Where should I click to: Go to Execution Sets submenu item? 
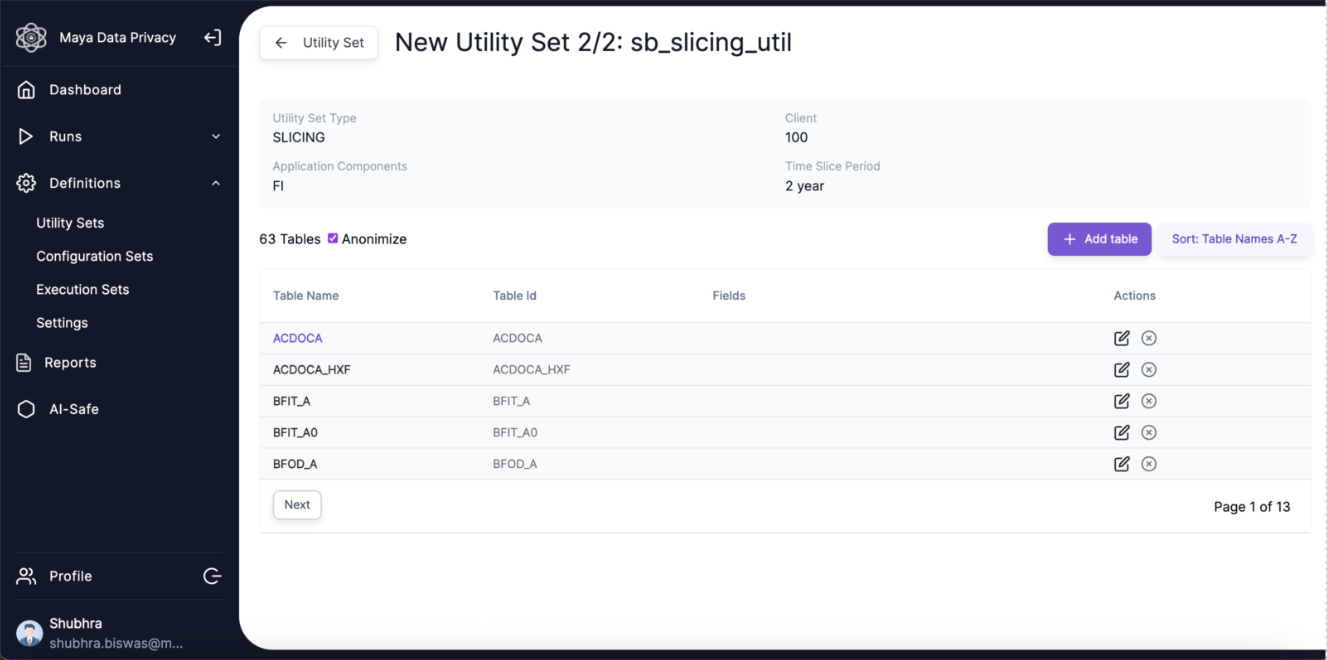point(83,290)
